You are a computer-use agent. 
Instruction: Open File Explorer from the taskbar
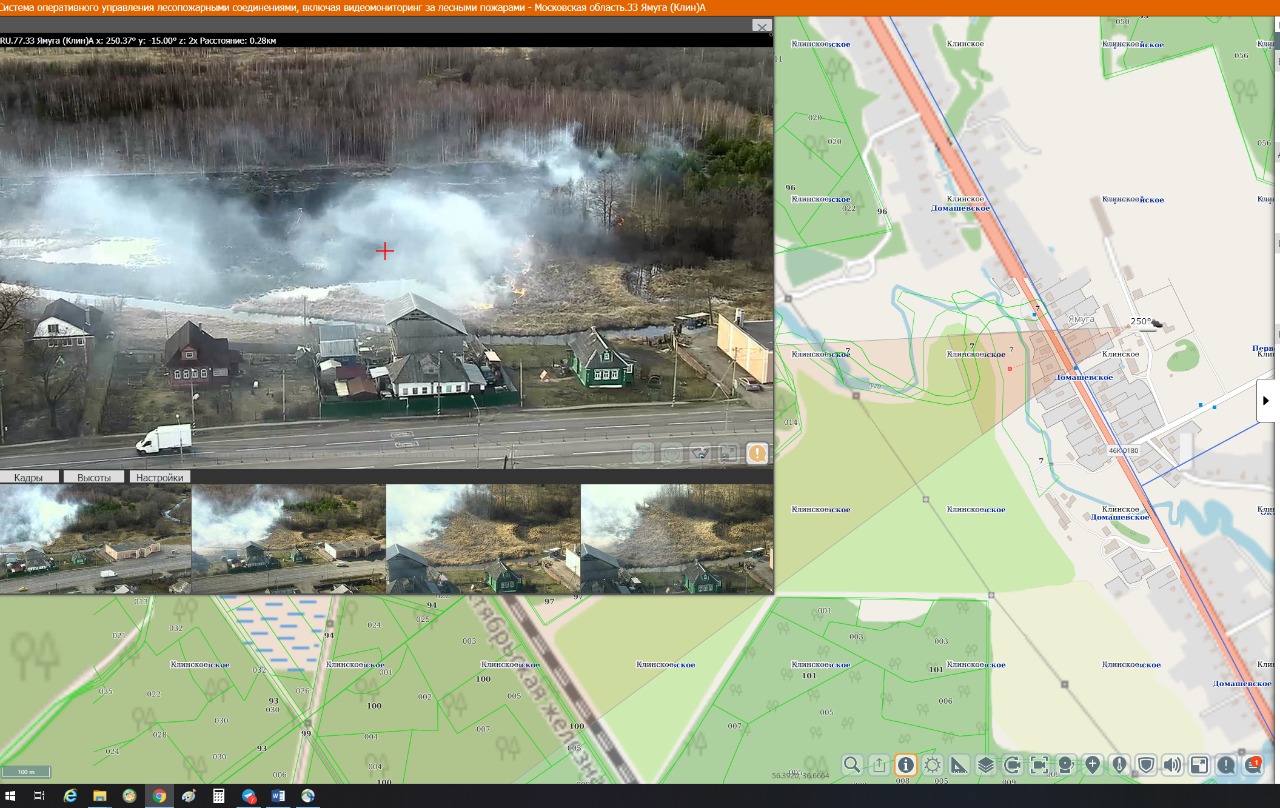pyautogui.click(x=100, y=796)
